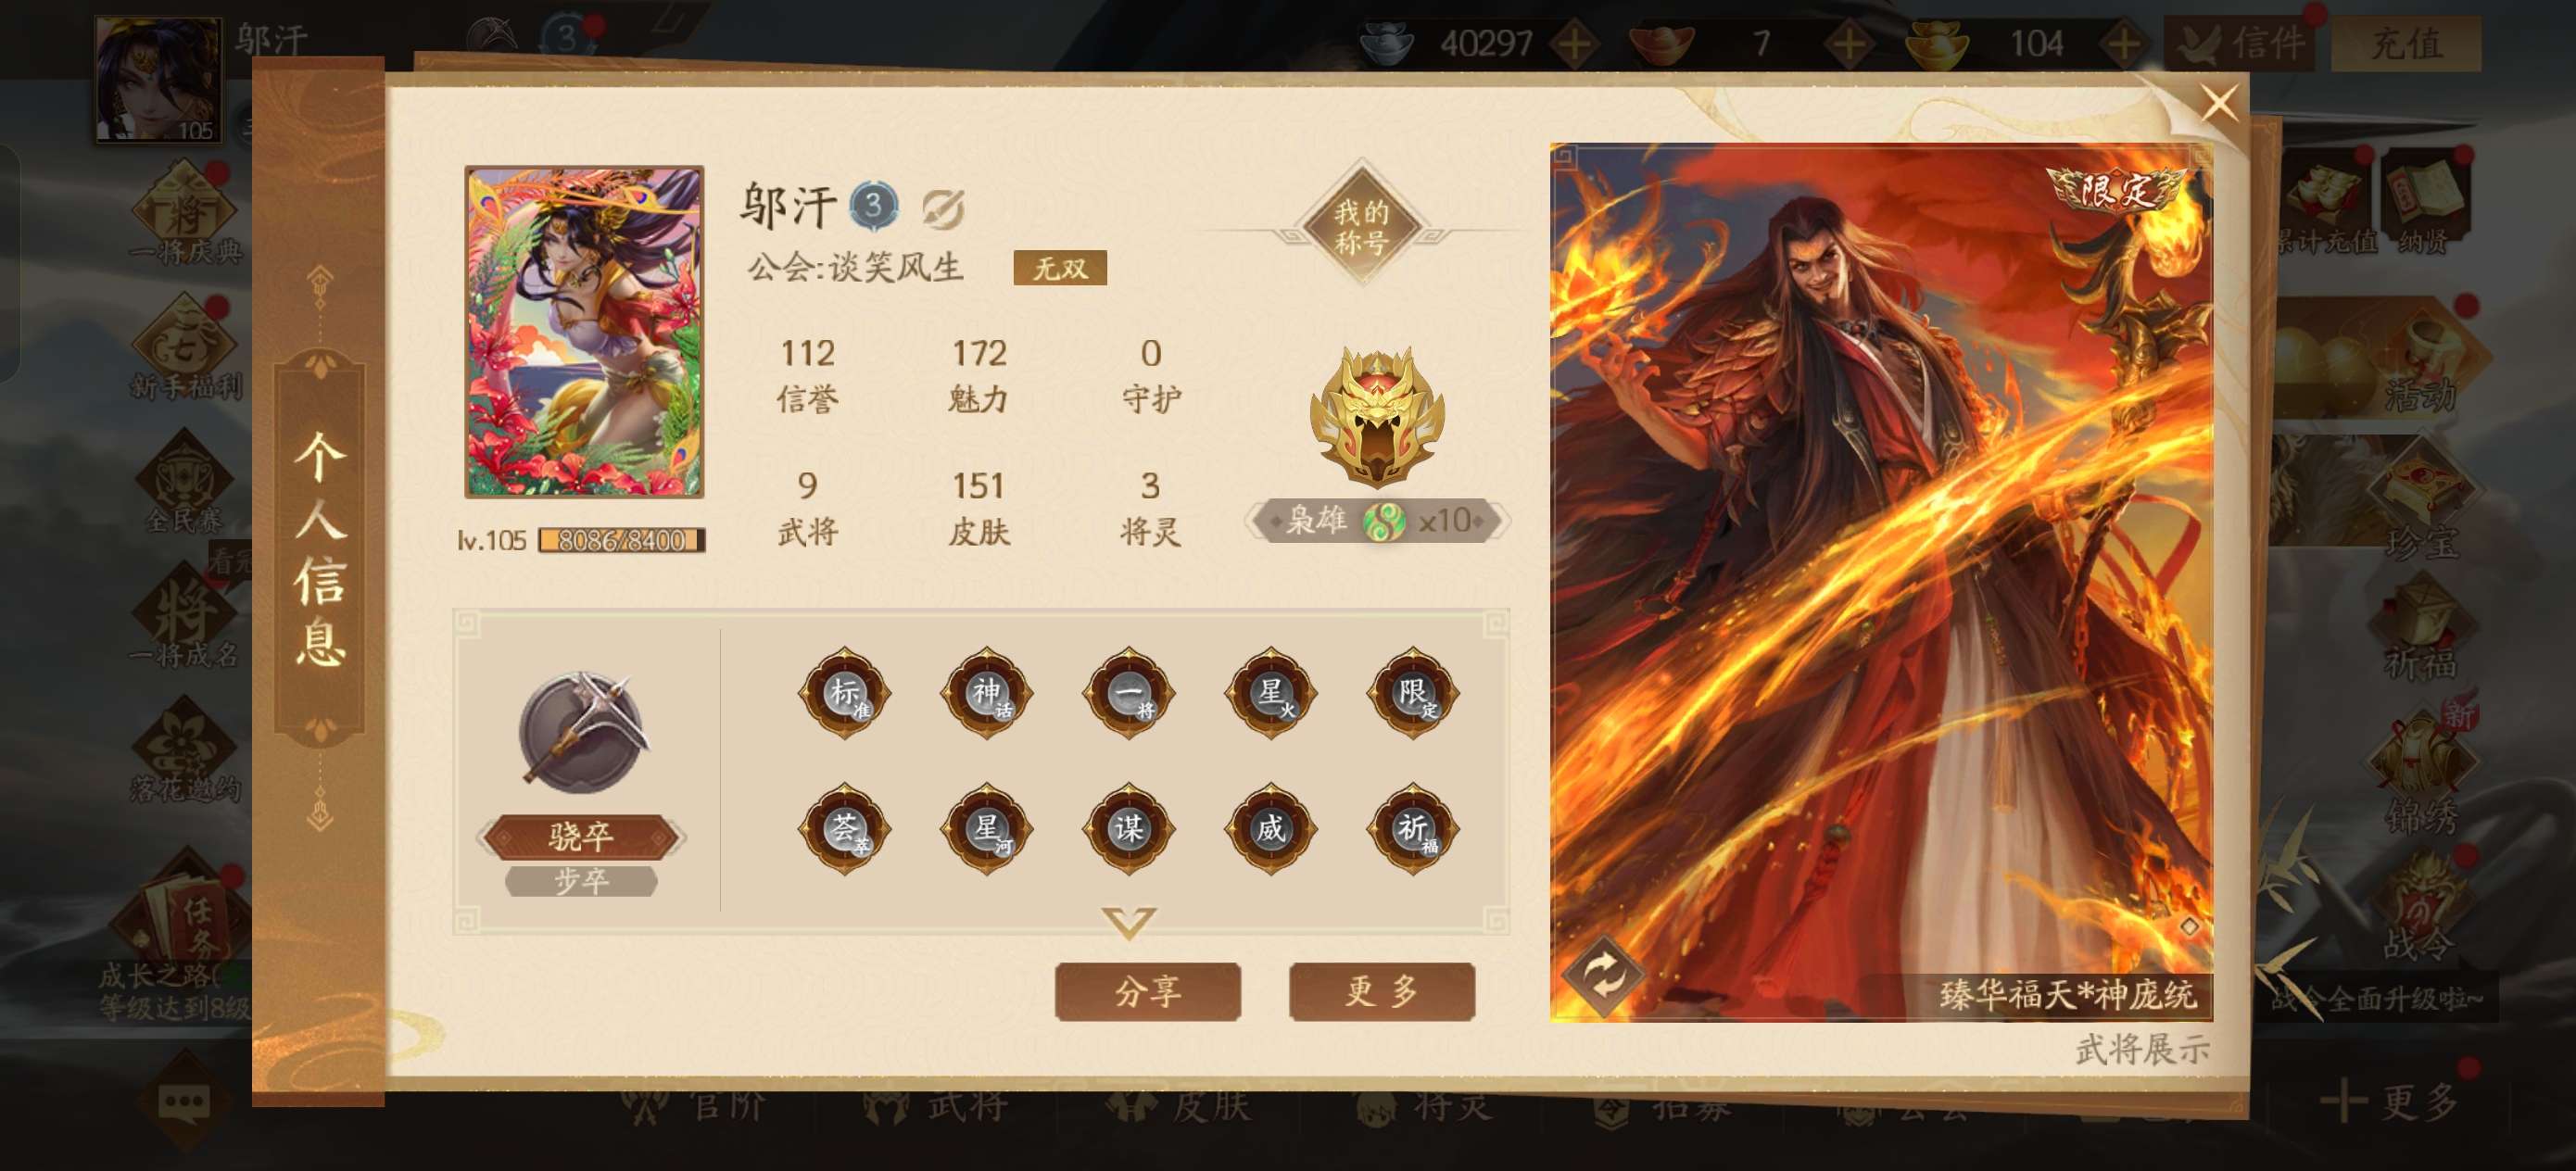Click the 标准 skin category badge
Viewport: 2576px width, 1171px height.
845,693
